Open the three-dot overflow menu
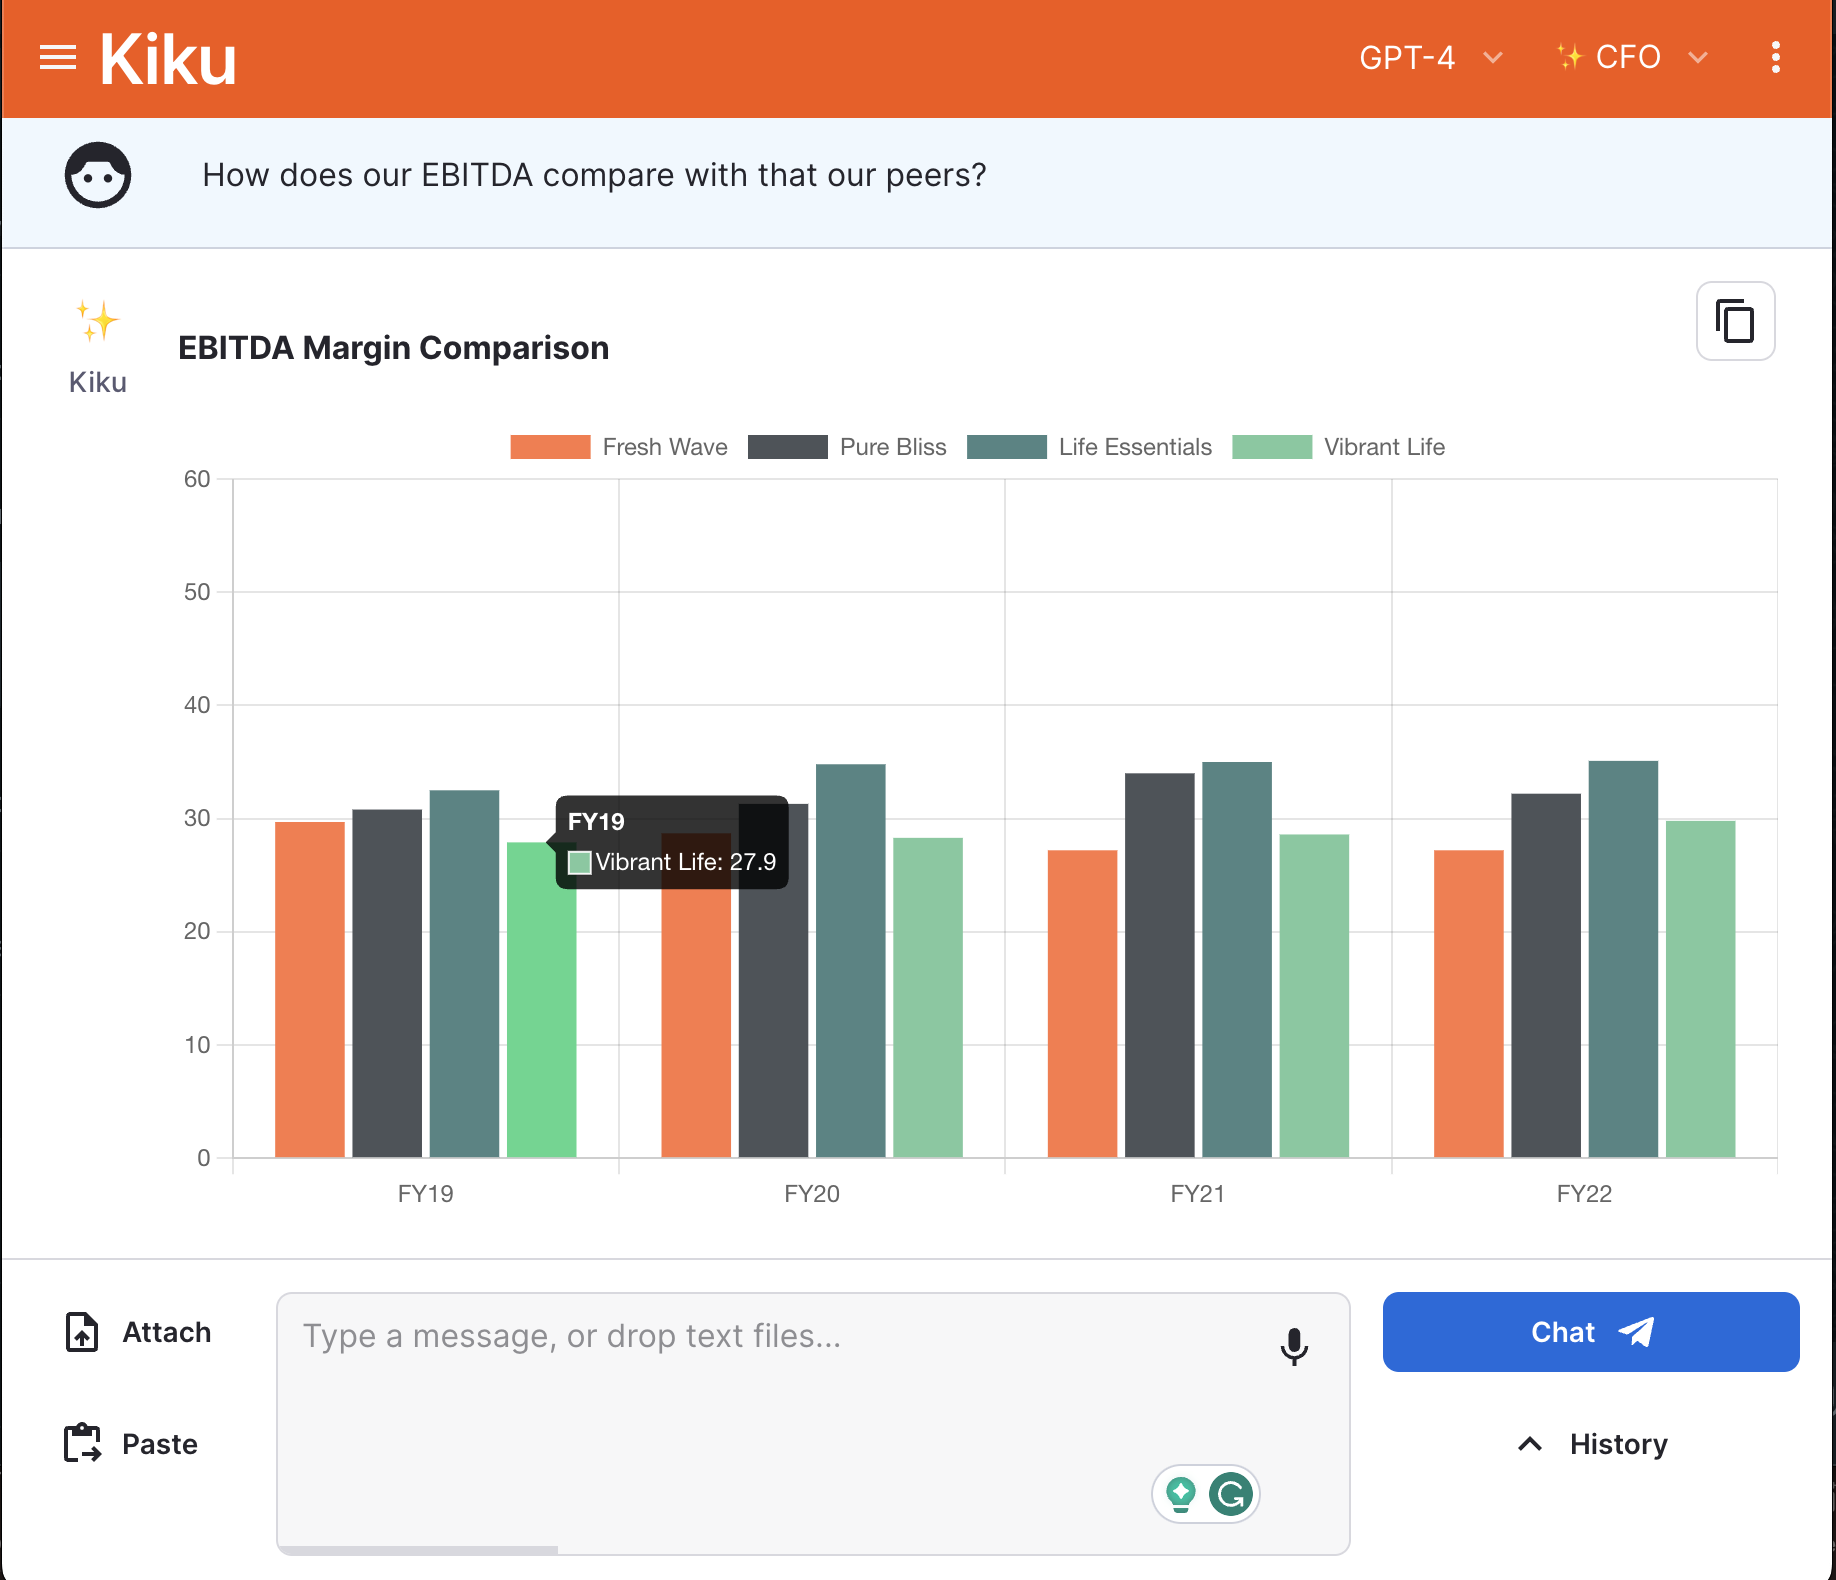This screenshot has width=1836, height=1580. pyautogui.click(x=1776, y=57)
